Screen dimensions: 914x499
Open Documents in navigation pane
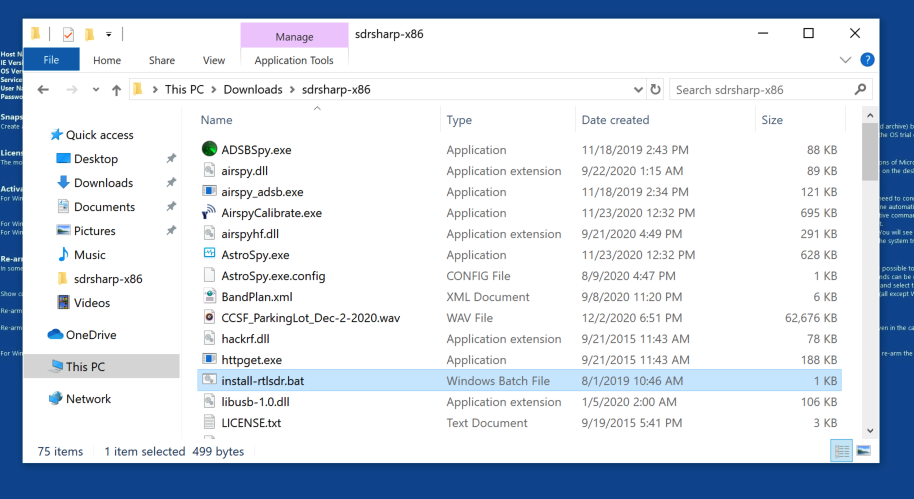(x=104, y=207)
